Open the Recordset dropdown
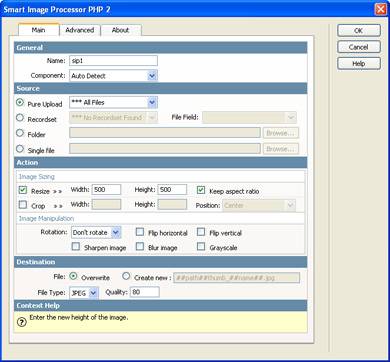This screenshot has width=390, height=362. 113,118
